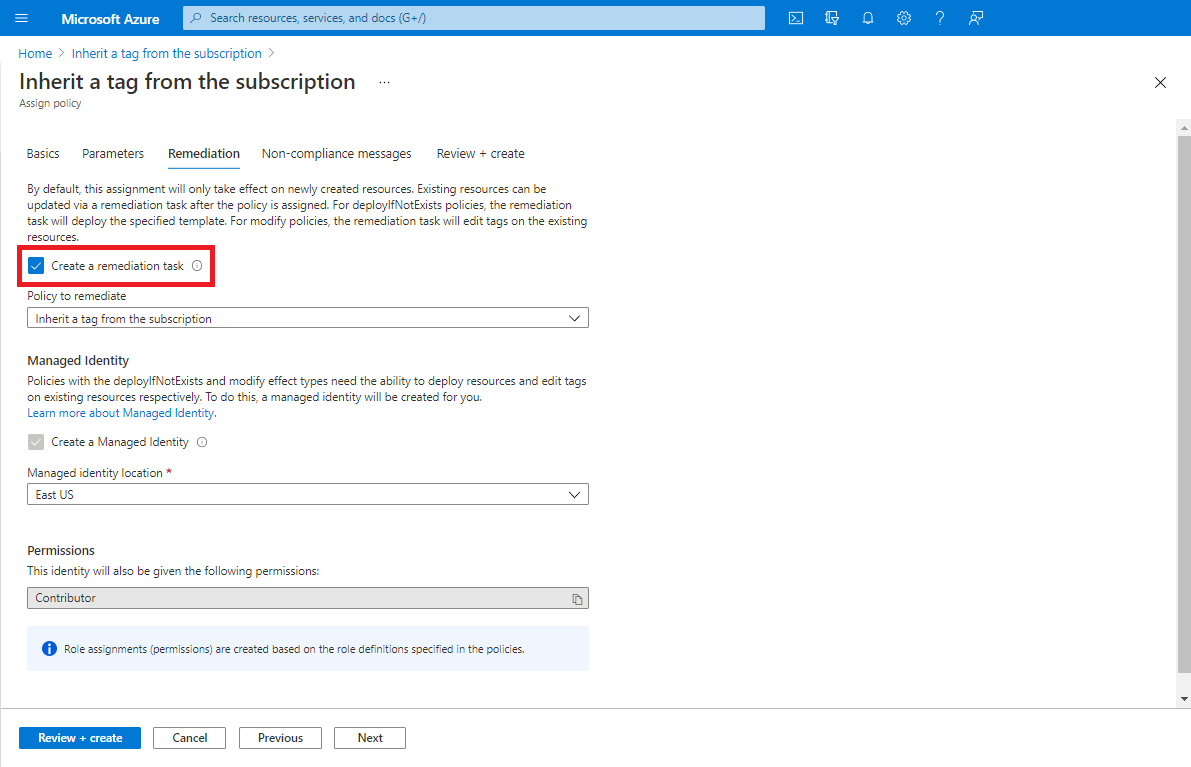Follow Learn more about Managed Identity link

click(120, 413)
